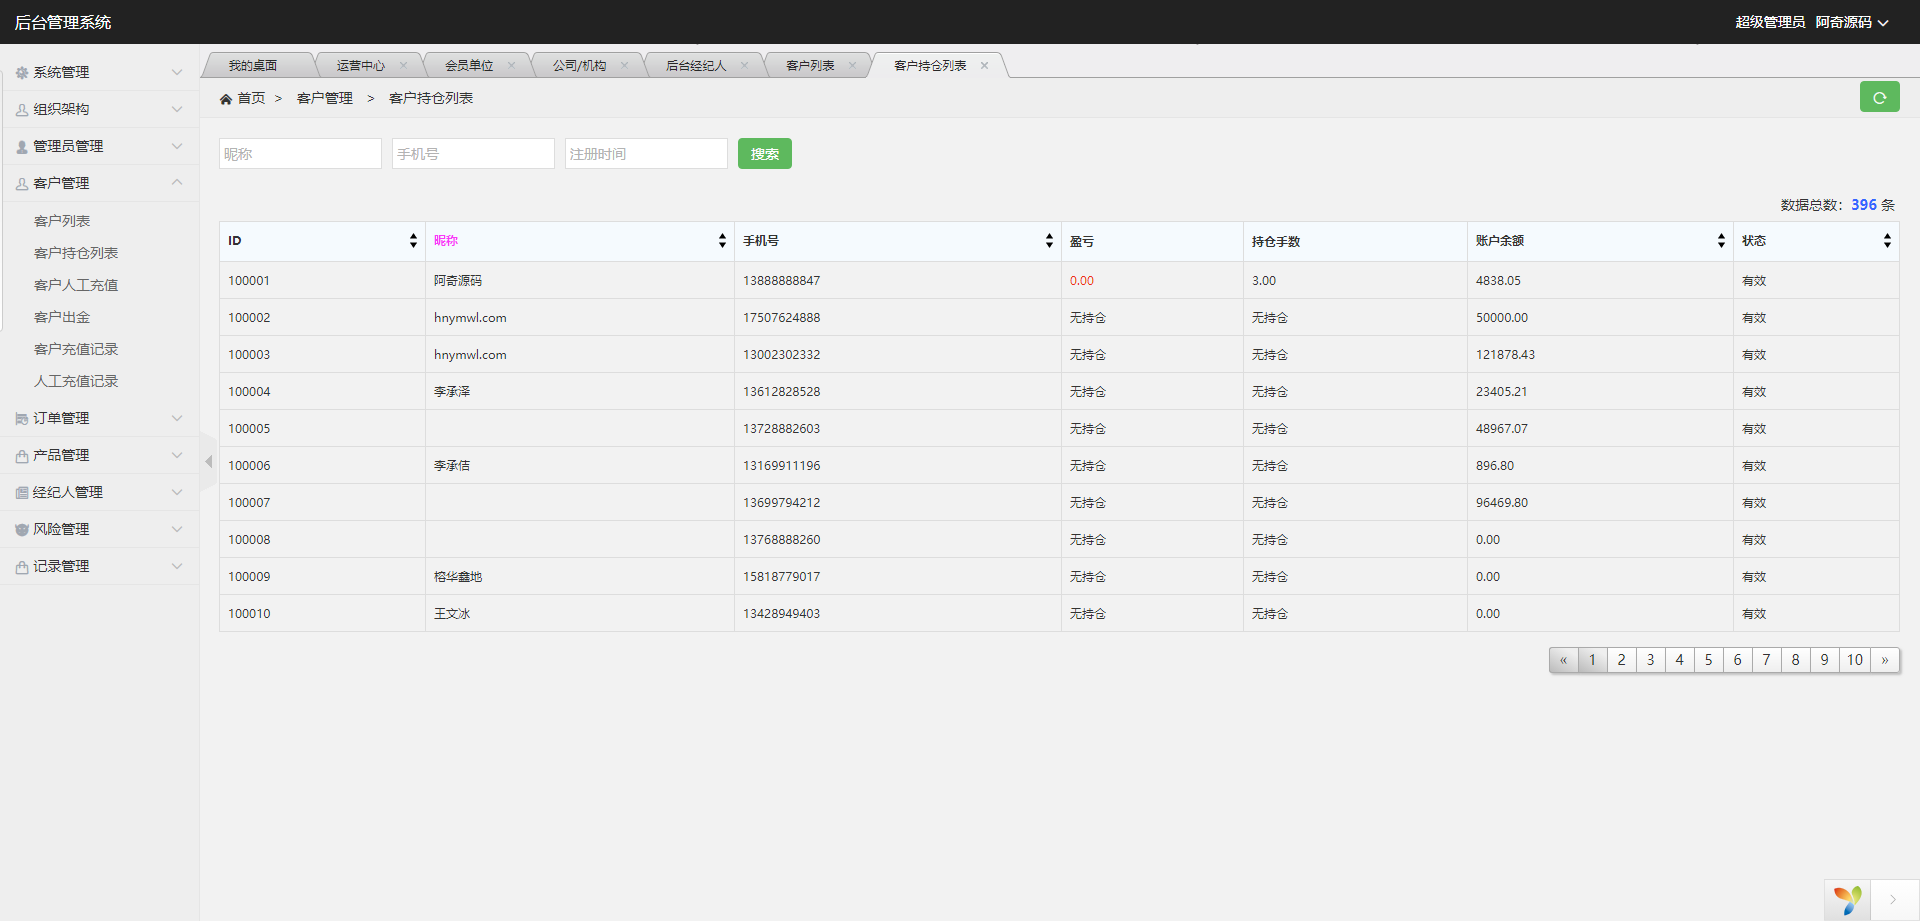Sort by 账户余额 column arrows
This screenshot has width=1920, height=921.
[1721, 241]
